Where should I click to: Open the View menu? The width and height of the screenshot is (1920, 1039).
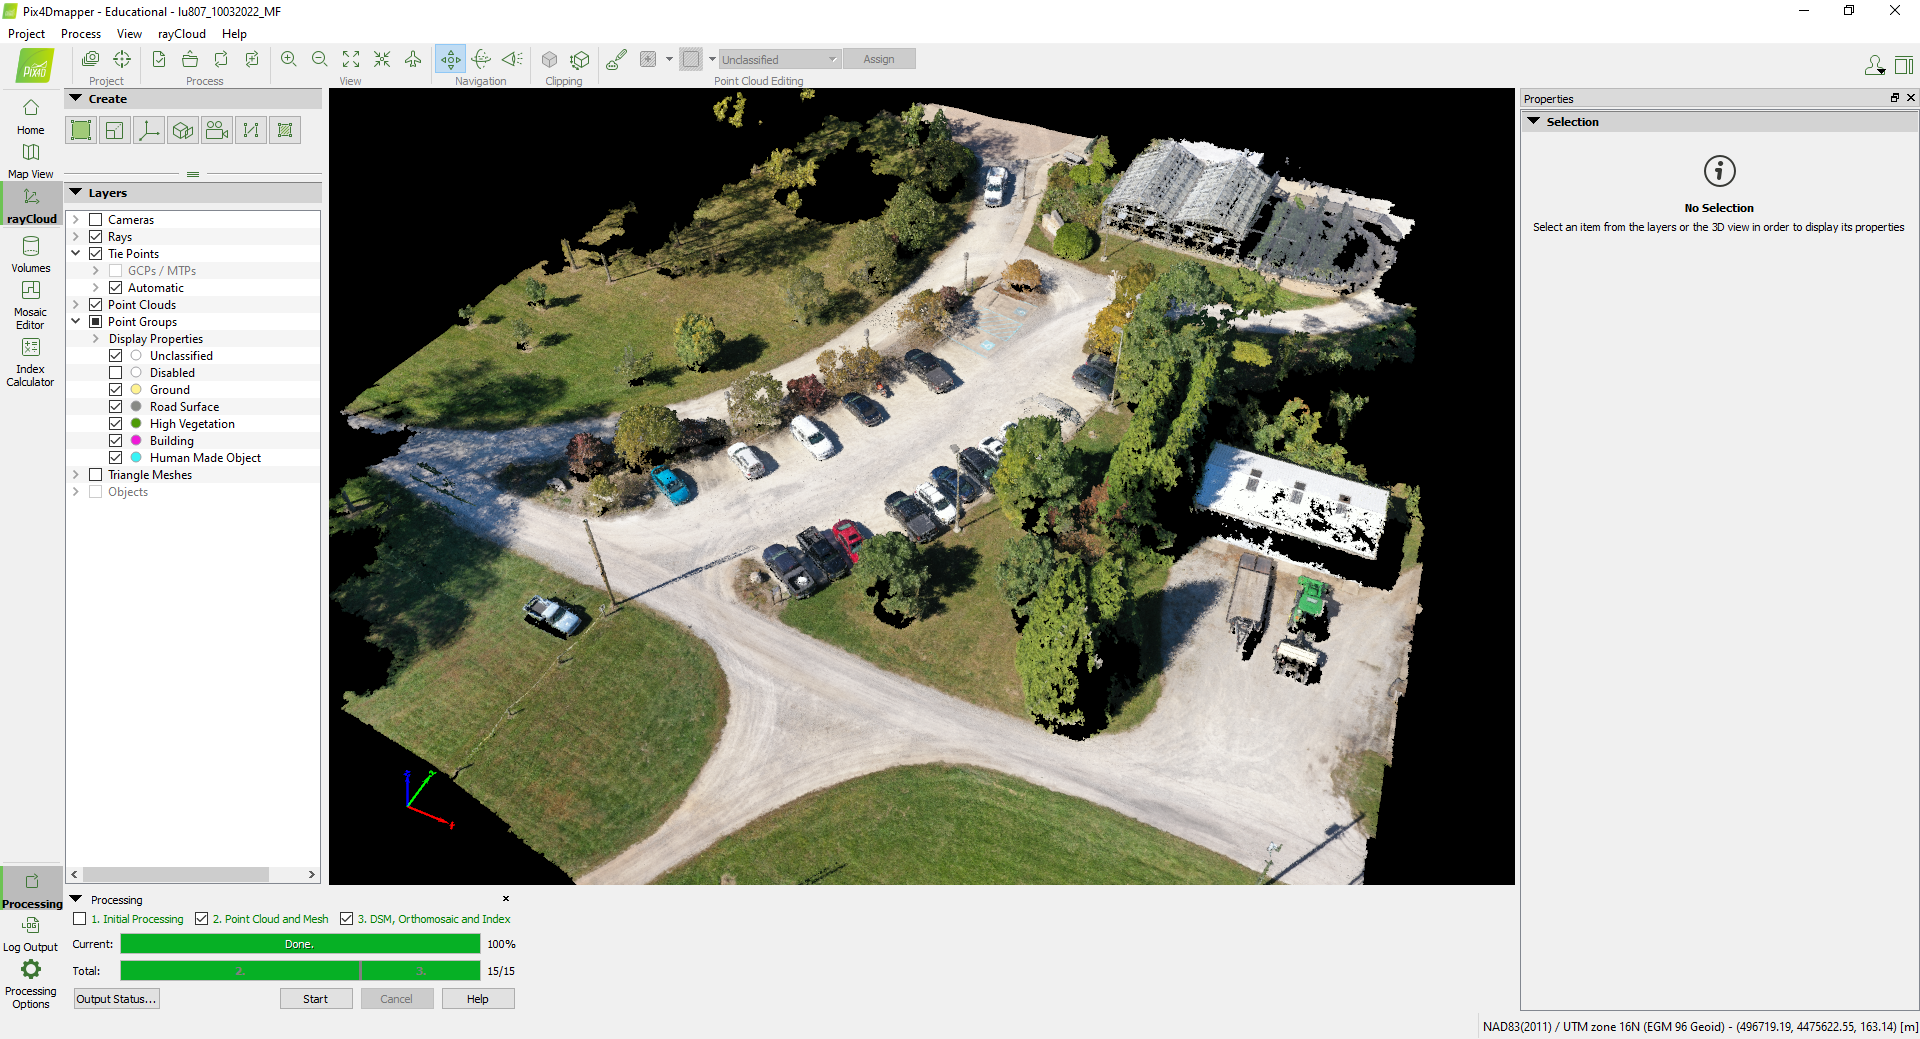click(x=129, y=34)
